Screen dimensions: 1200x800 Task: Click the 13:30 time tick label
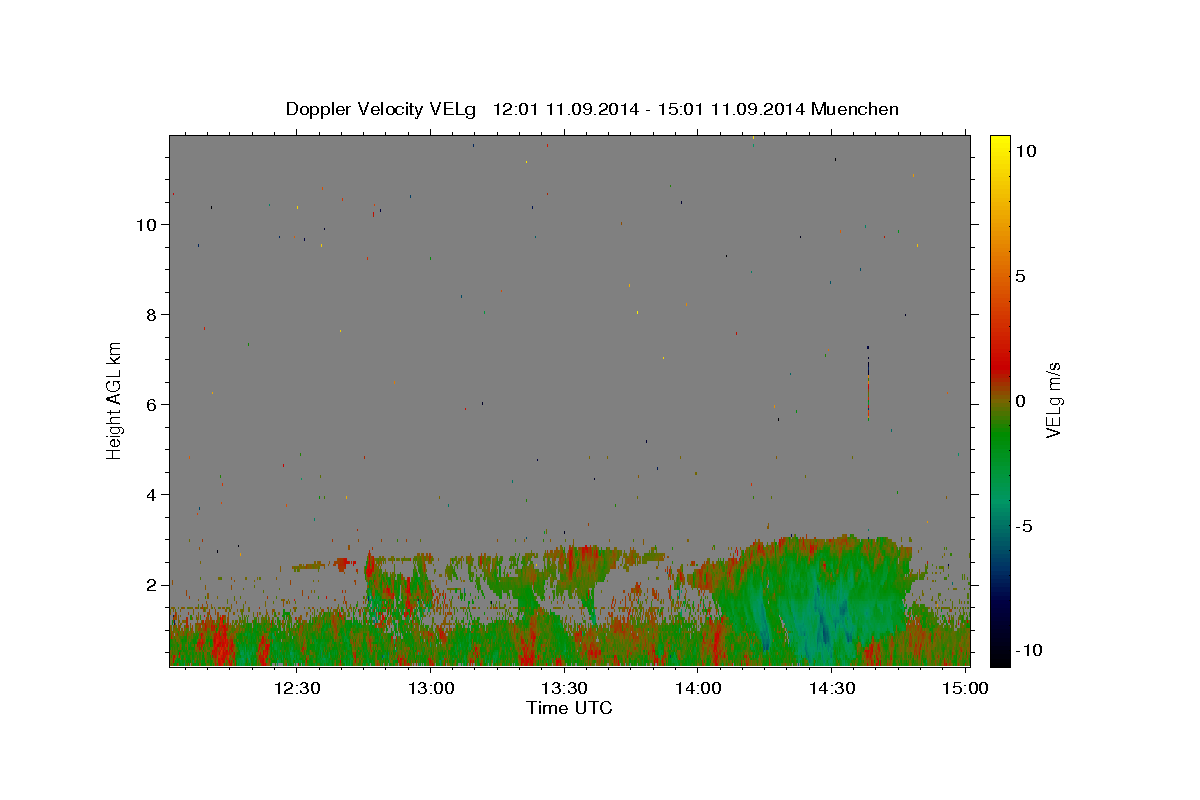click(564, 688)
